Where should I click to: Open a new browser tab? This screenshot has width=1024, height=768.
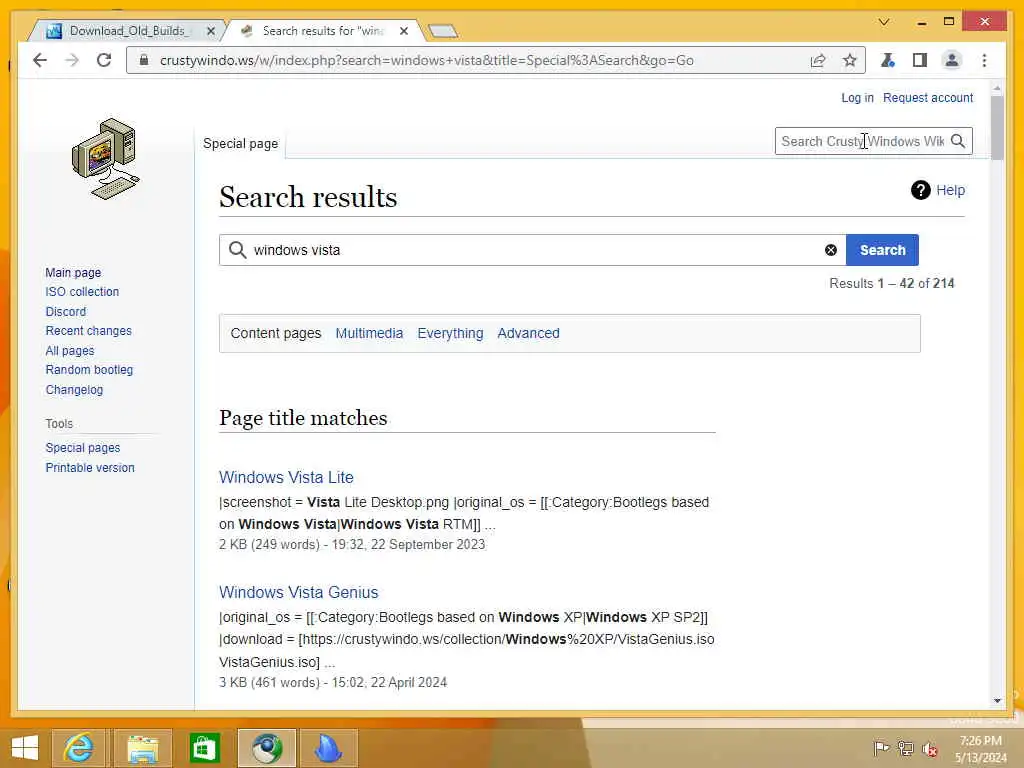pyautogui.click(x=443, y=31)
